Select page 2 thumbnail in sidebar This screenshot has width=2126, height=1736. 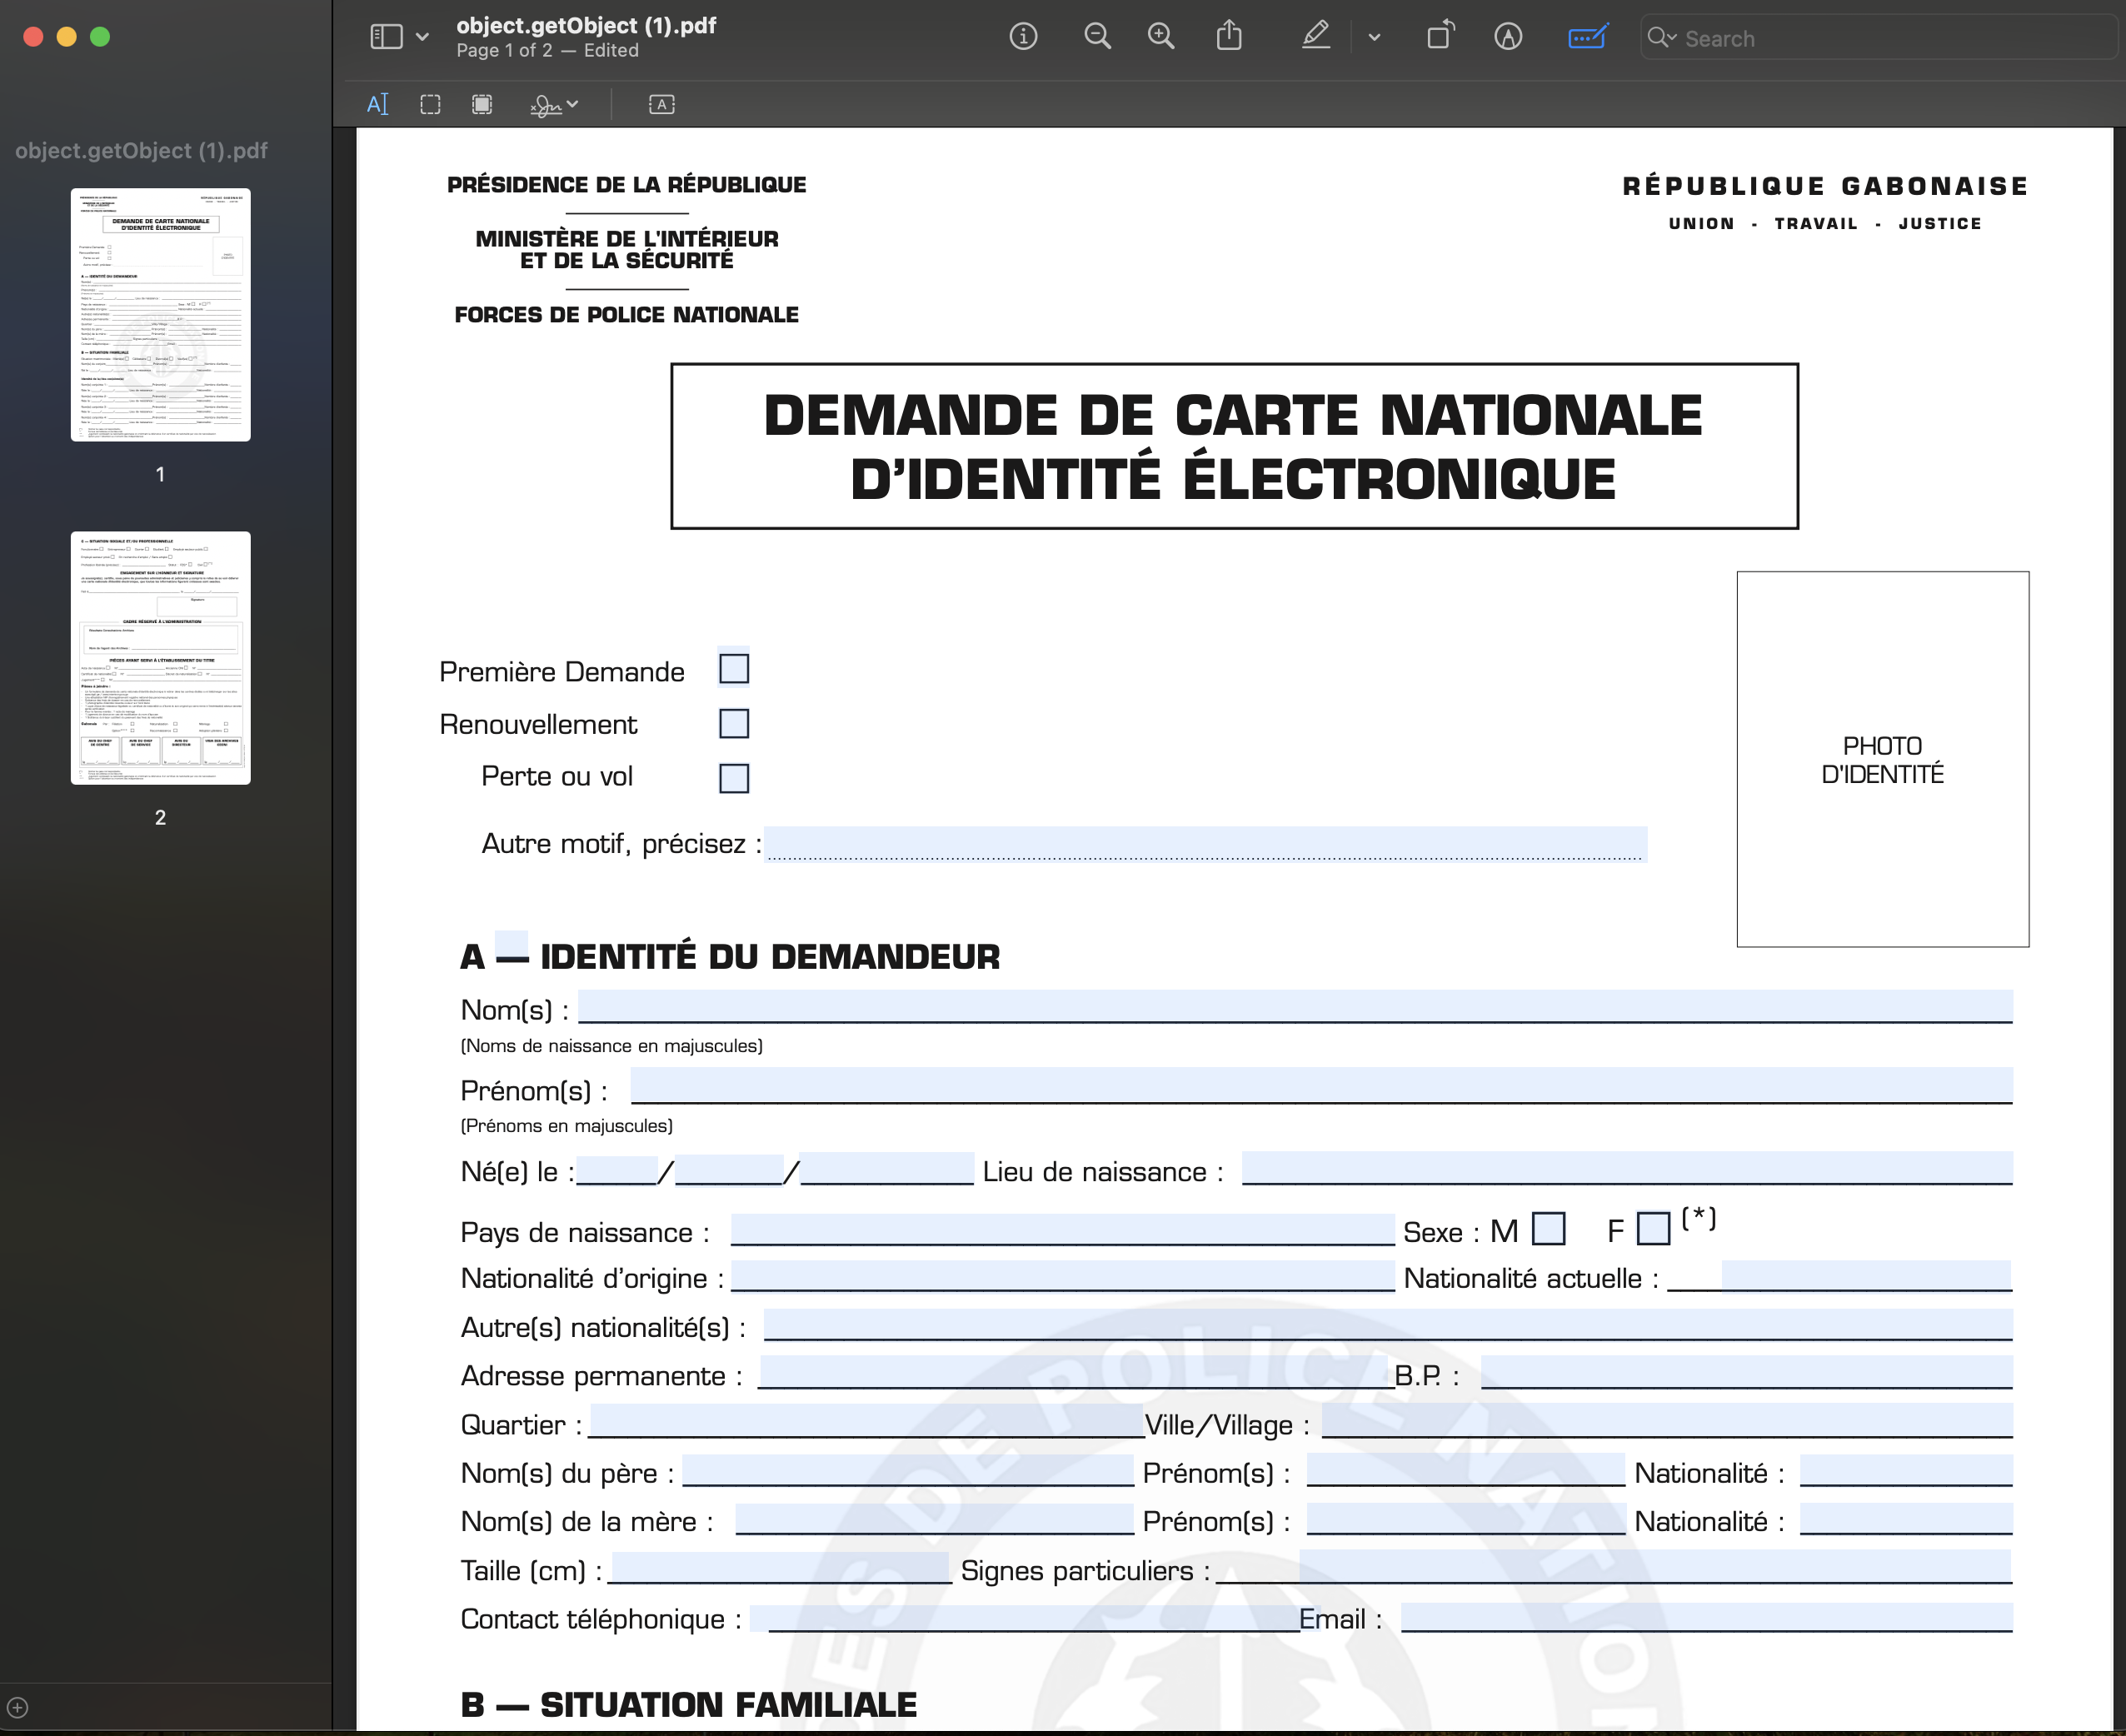[x=160, y=658]
